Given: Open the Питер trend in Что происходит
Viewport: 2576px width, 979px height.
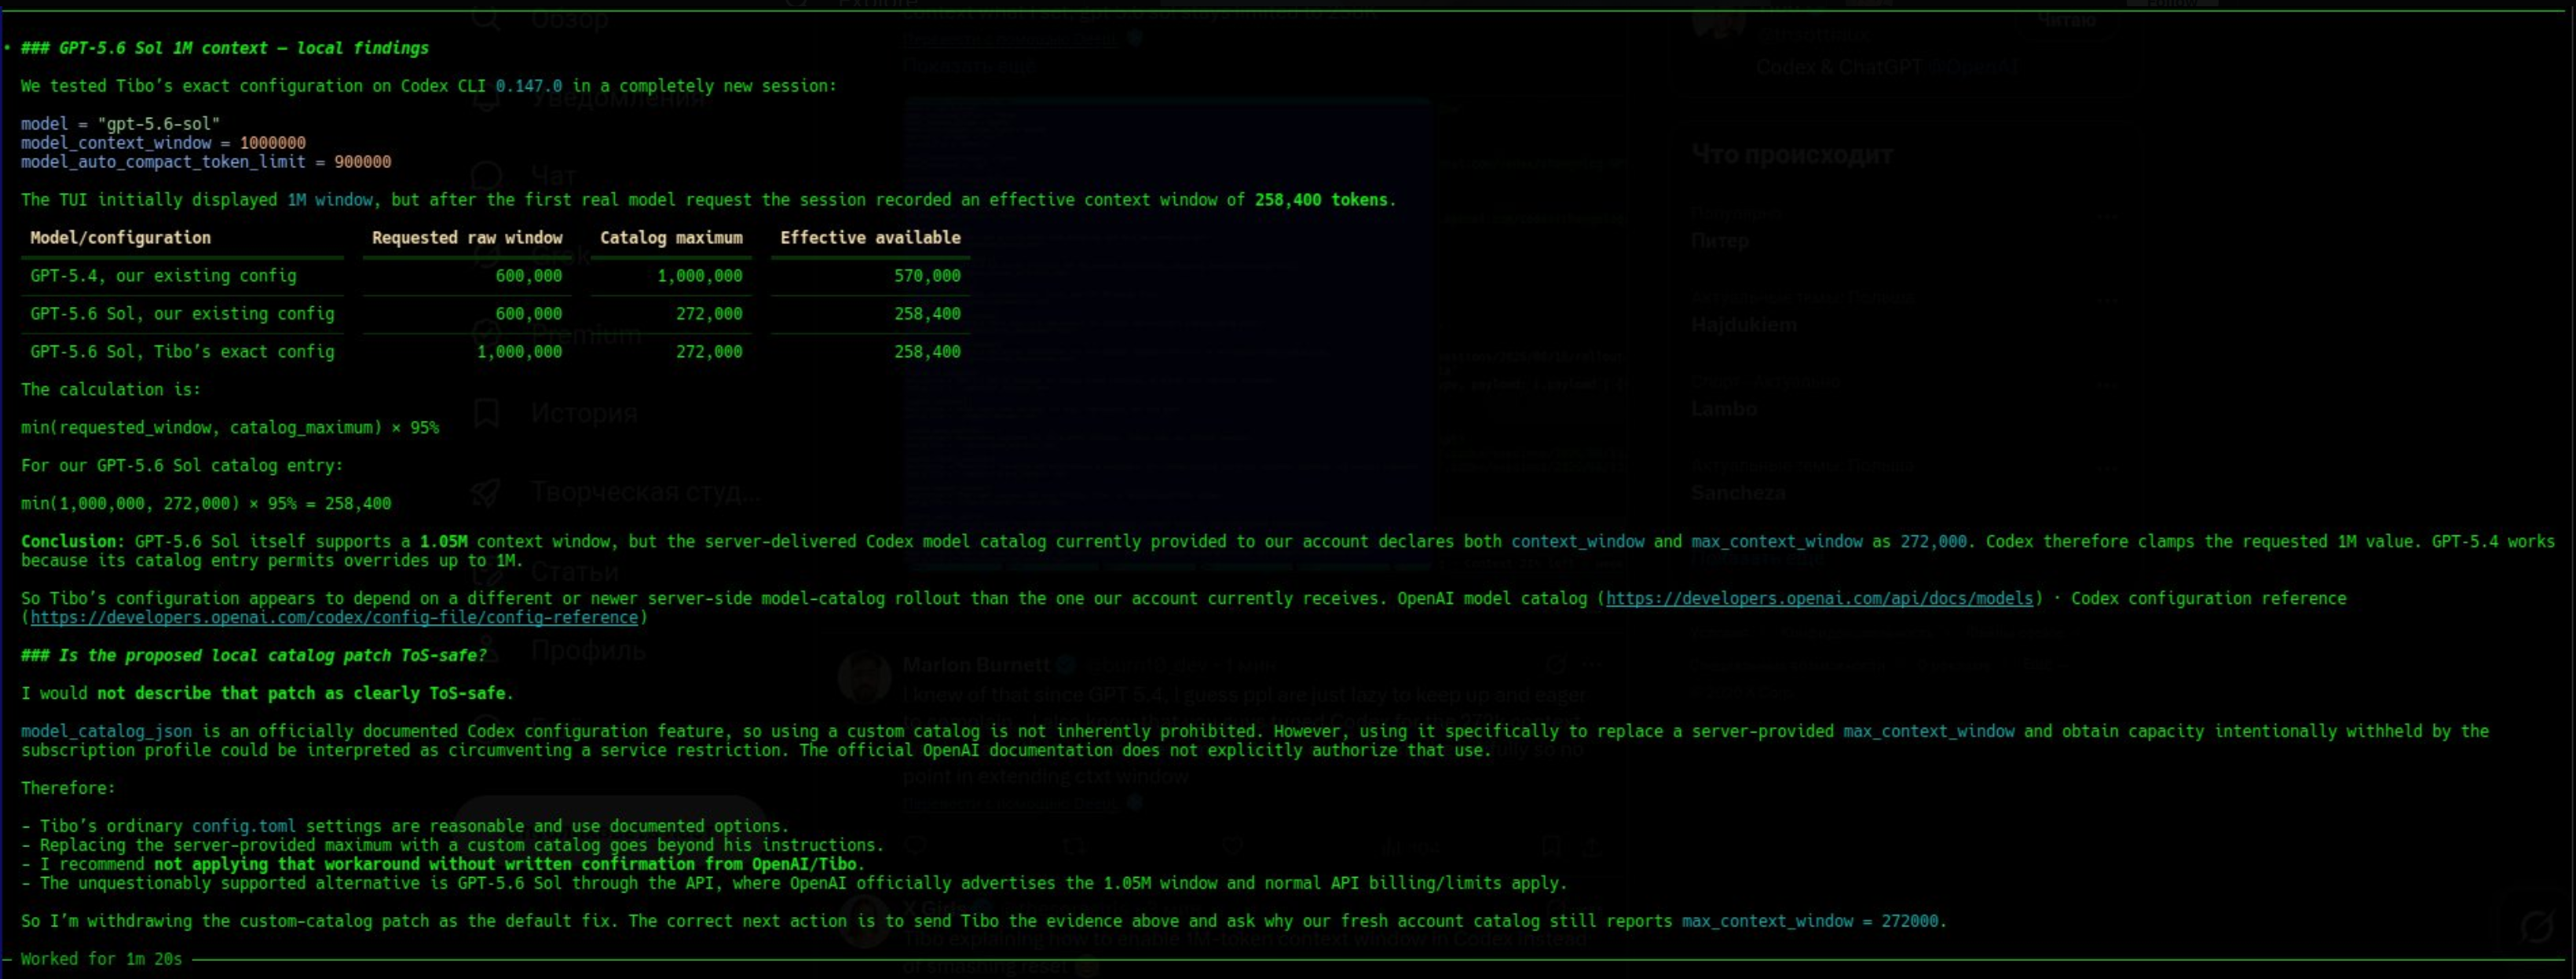Looking at the screenshot, I should point(1720,241).
